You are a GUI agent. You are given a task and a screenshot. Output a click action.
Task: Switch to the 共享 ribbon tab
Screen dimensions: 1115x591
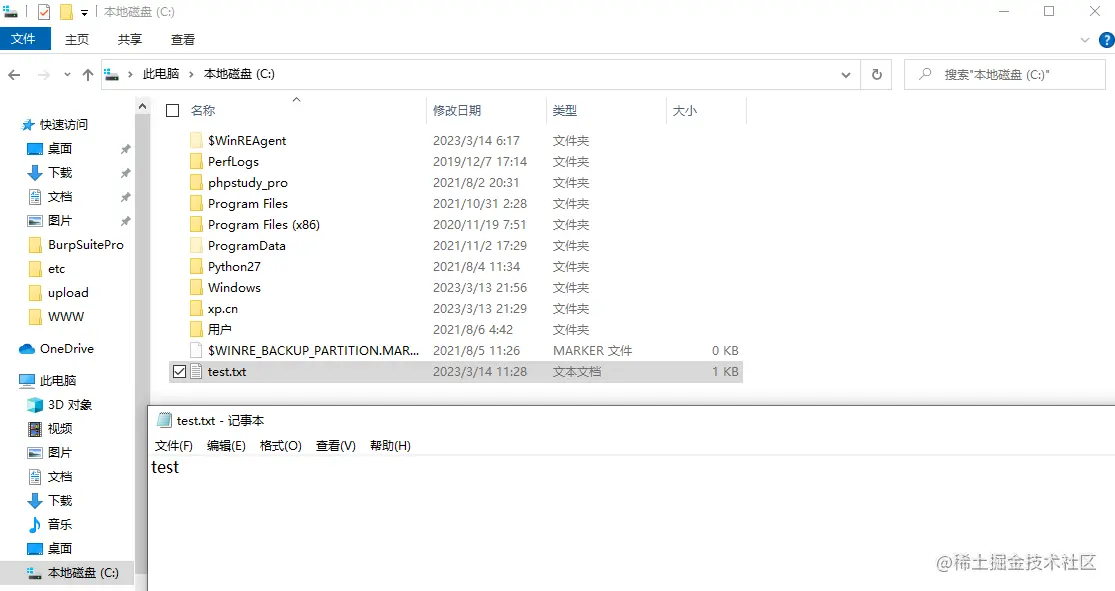(x=129, y=40)
